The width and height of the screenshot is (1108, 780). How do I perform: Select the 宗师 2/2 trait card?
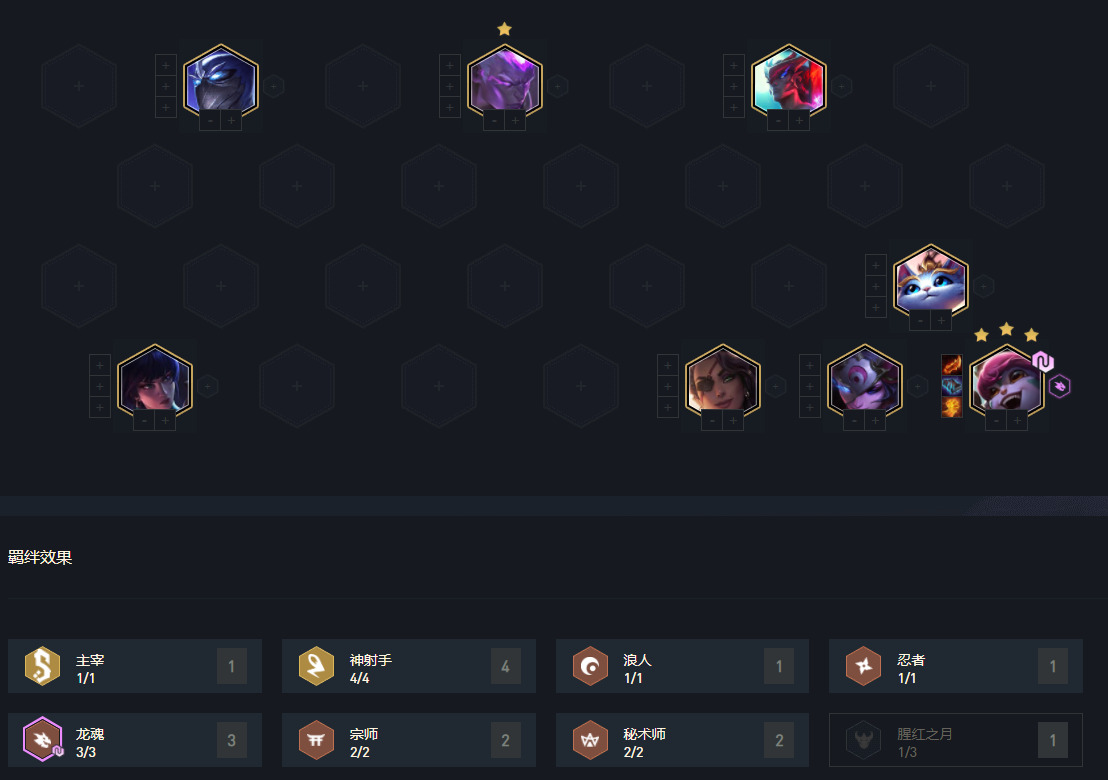408,740
